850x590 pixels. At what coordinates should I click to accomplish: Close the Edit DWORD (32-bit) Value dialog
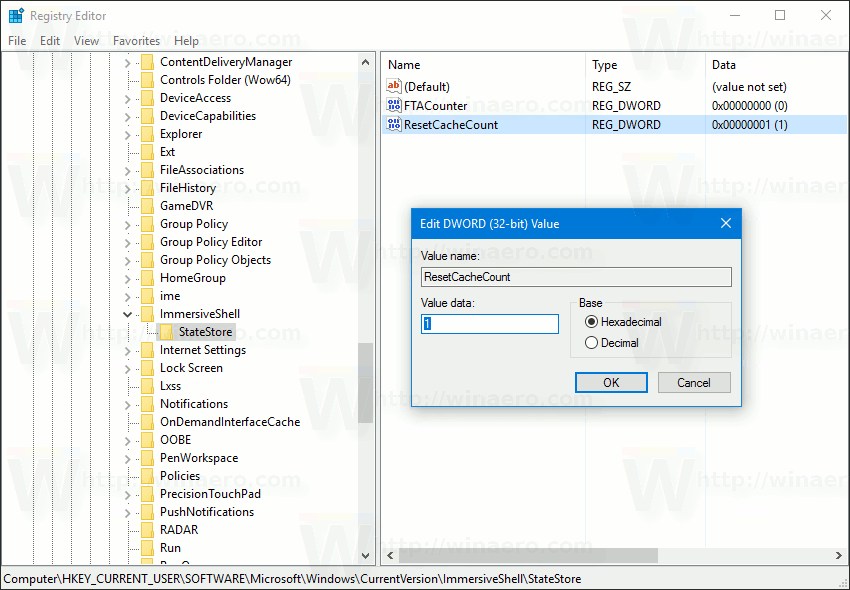tap(726, 223)
